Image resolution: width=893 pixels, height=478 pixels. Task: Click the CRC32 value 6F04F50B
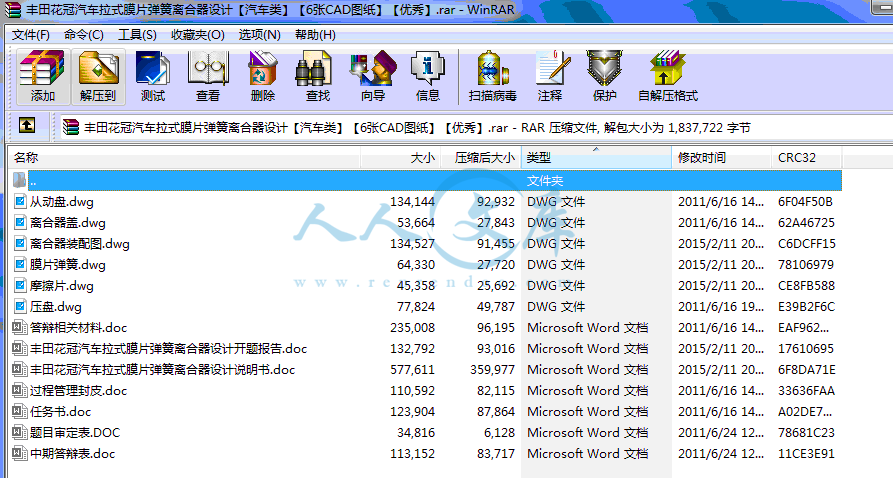click(x=805, y=202)
